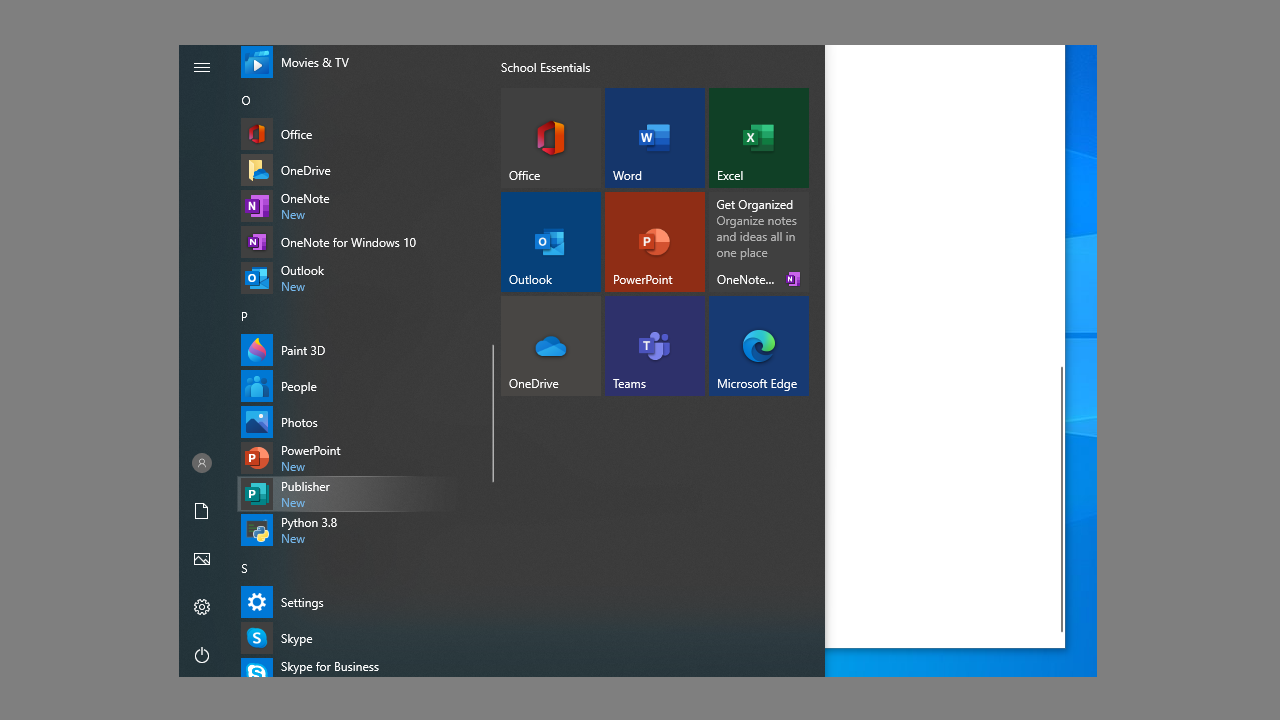Click the Office tile in School Essentials
1280x720 pixels.
coord(551,138)
